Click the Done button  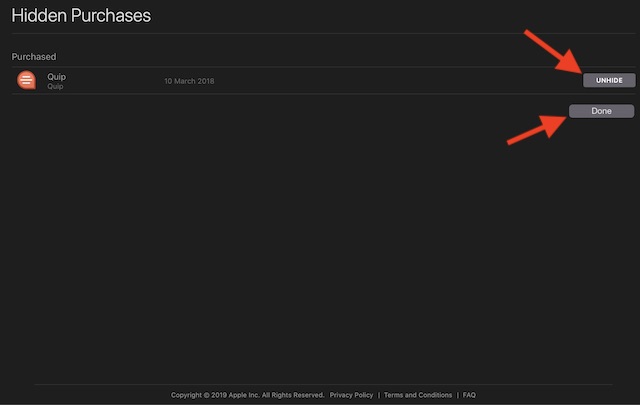point(602,111)
